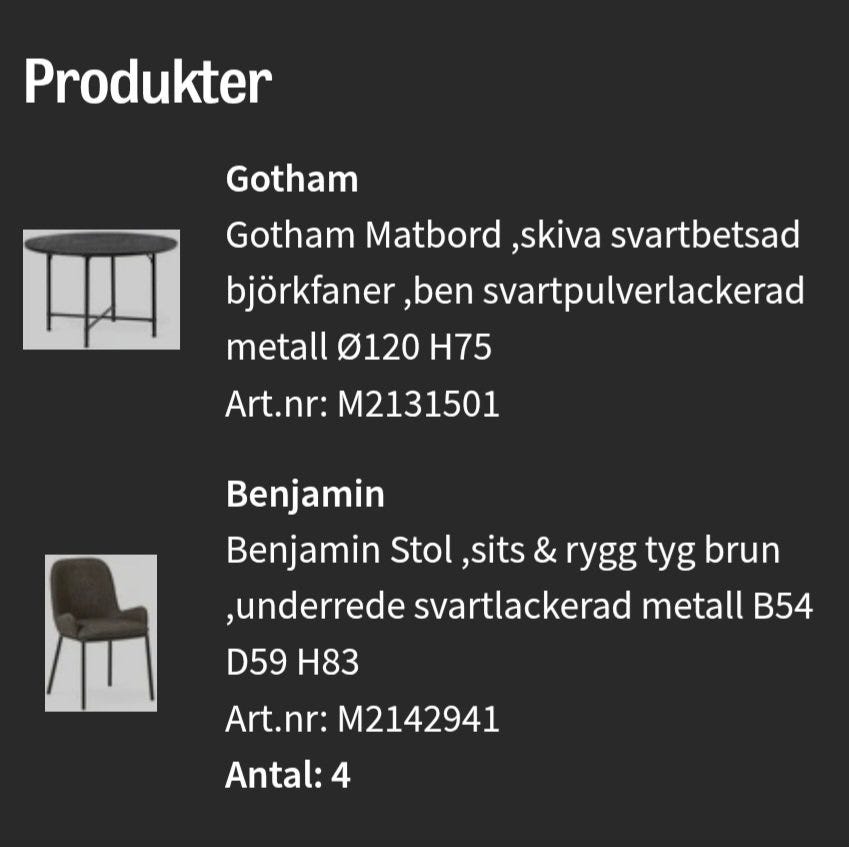
Task: Click the "underrede svartlackerad metall" line
Action: [520, 606]
